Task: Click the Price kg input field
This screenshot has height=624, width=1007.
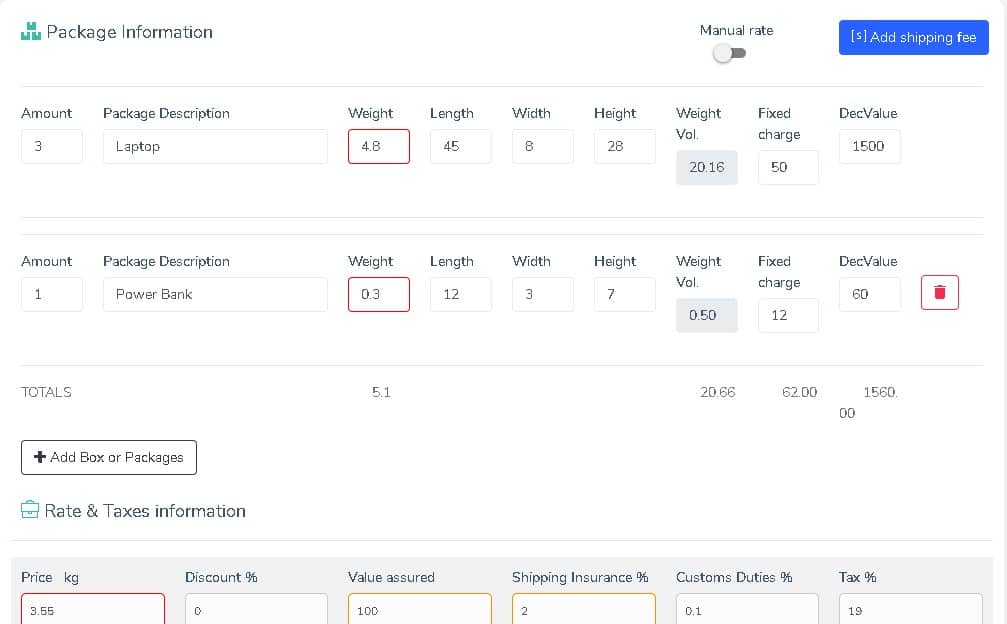Action: [93, 609]
